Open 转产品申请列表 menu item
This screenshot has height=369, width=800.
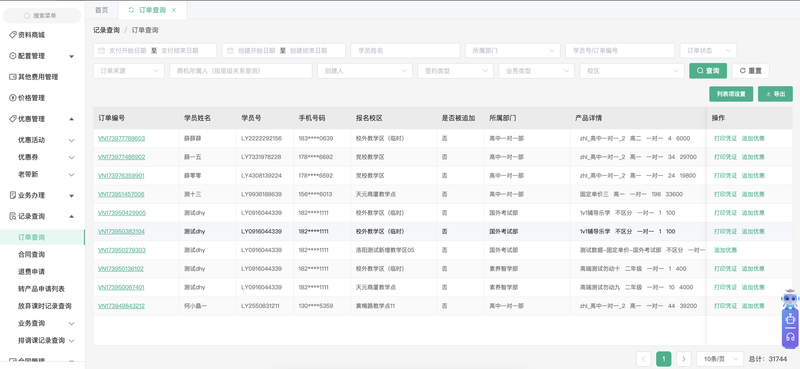pyautogui.click(x=42, y=289)
